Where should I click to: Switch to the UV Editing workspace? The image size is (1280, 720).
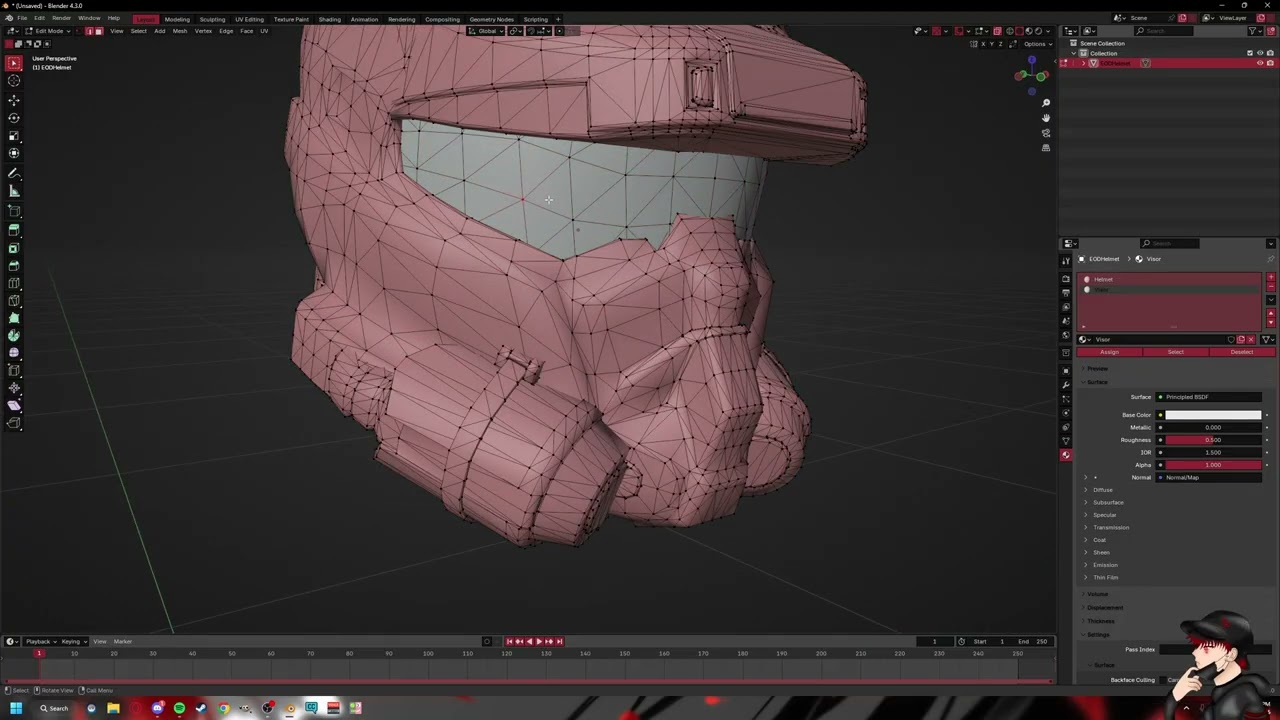249,19
